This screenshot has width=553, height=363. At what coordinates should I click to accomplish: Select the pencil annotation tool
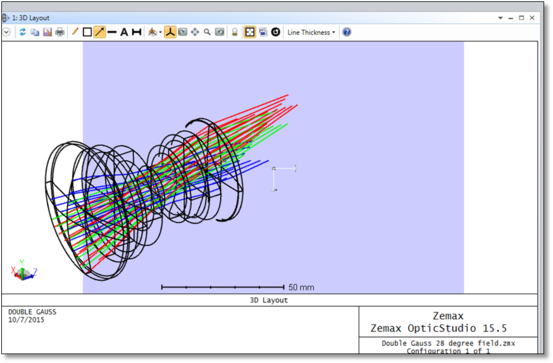point(75,32)
